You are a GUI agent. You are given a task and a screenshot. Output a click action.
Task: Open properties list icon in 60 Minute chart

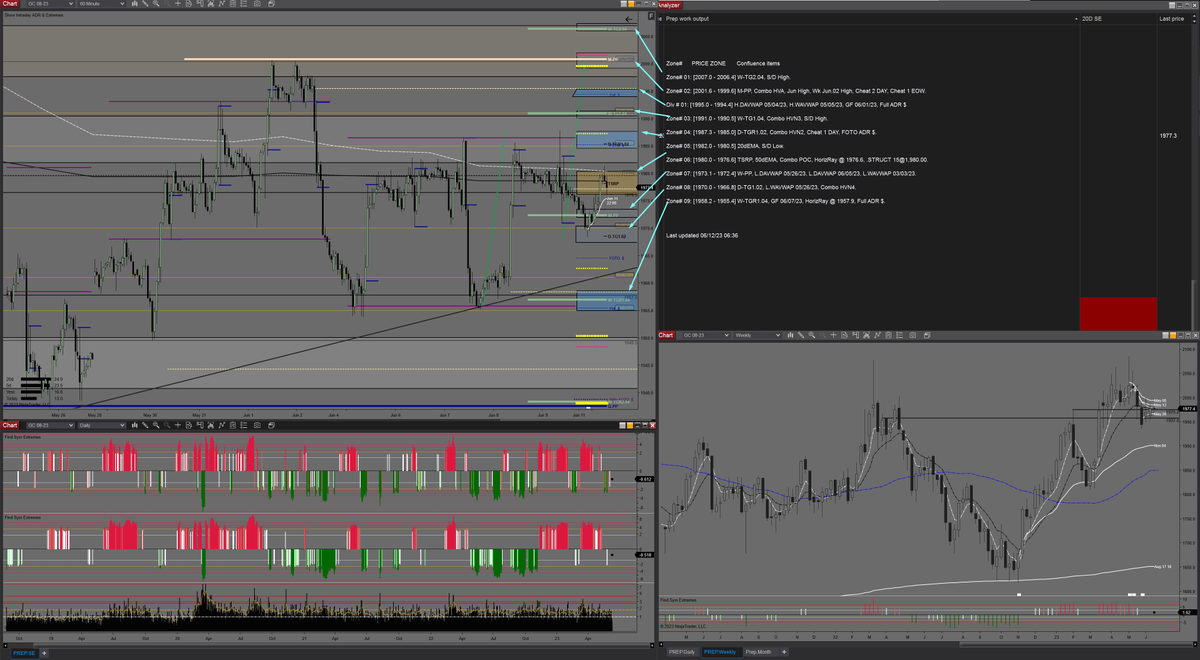(x=244, y=4)
